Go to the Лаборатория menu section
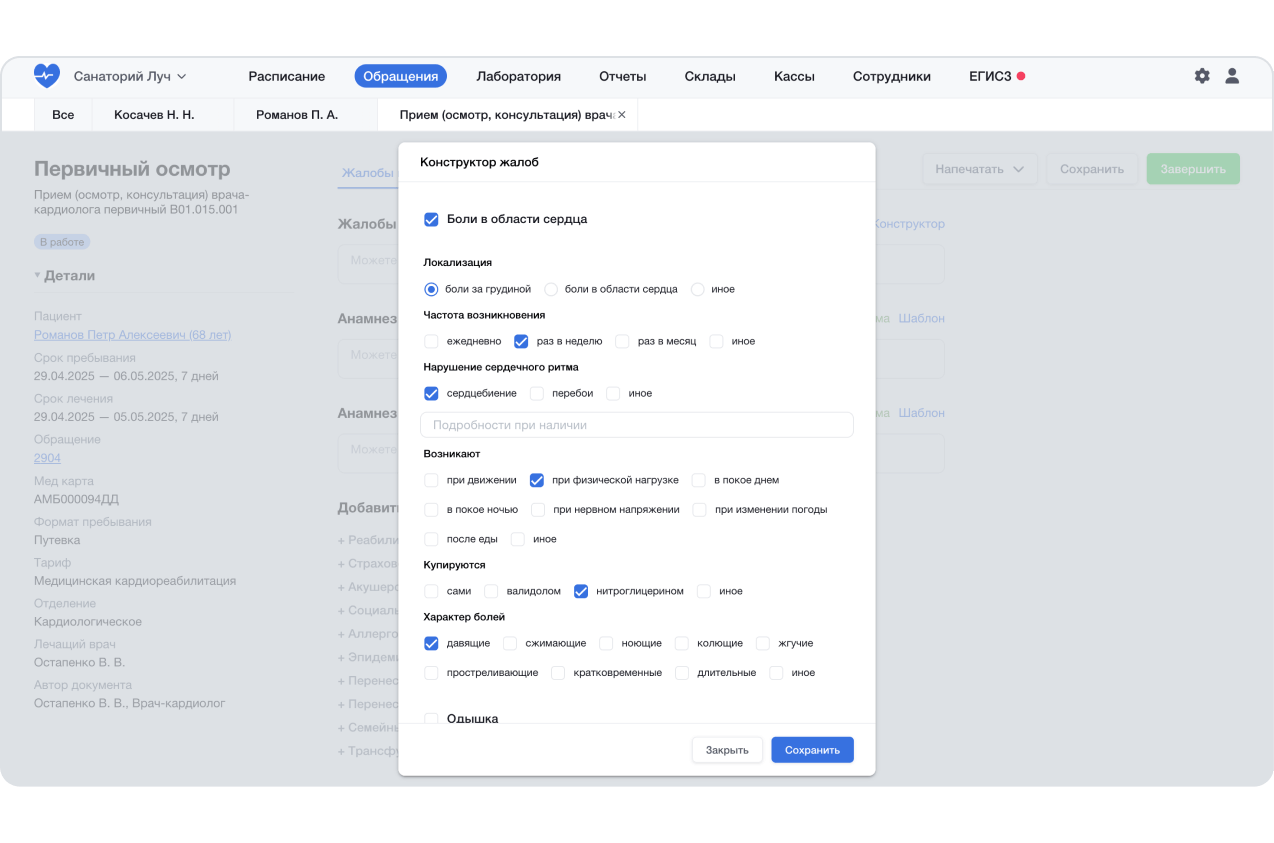The height and width of the screenshot is (843, 1274). coord(518,76)
